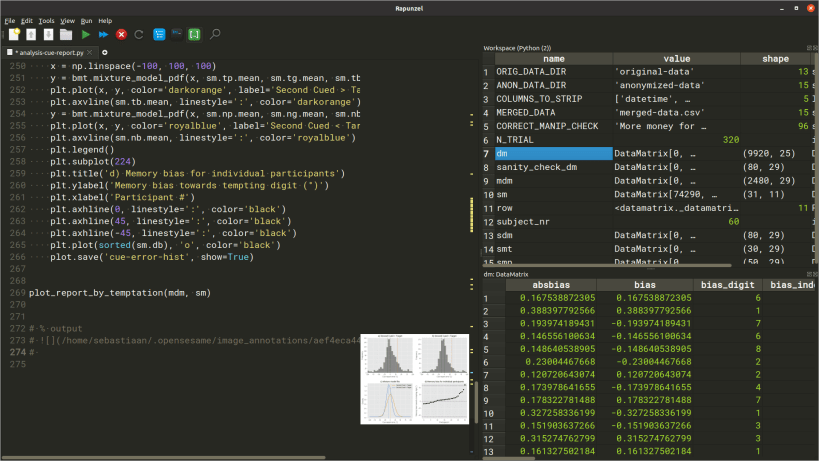
Task: Toggle the green workspace inspector icon
Action: click(194, 34)
